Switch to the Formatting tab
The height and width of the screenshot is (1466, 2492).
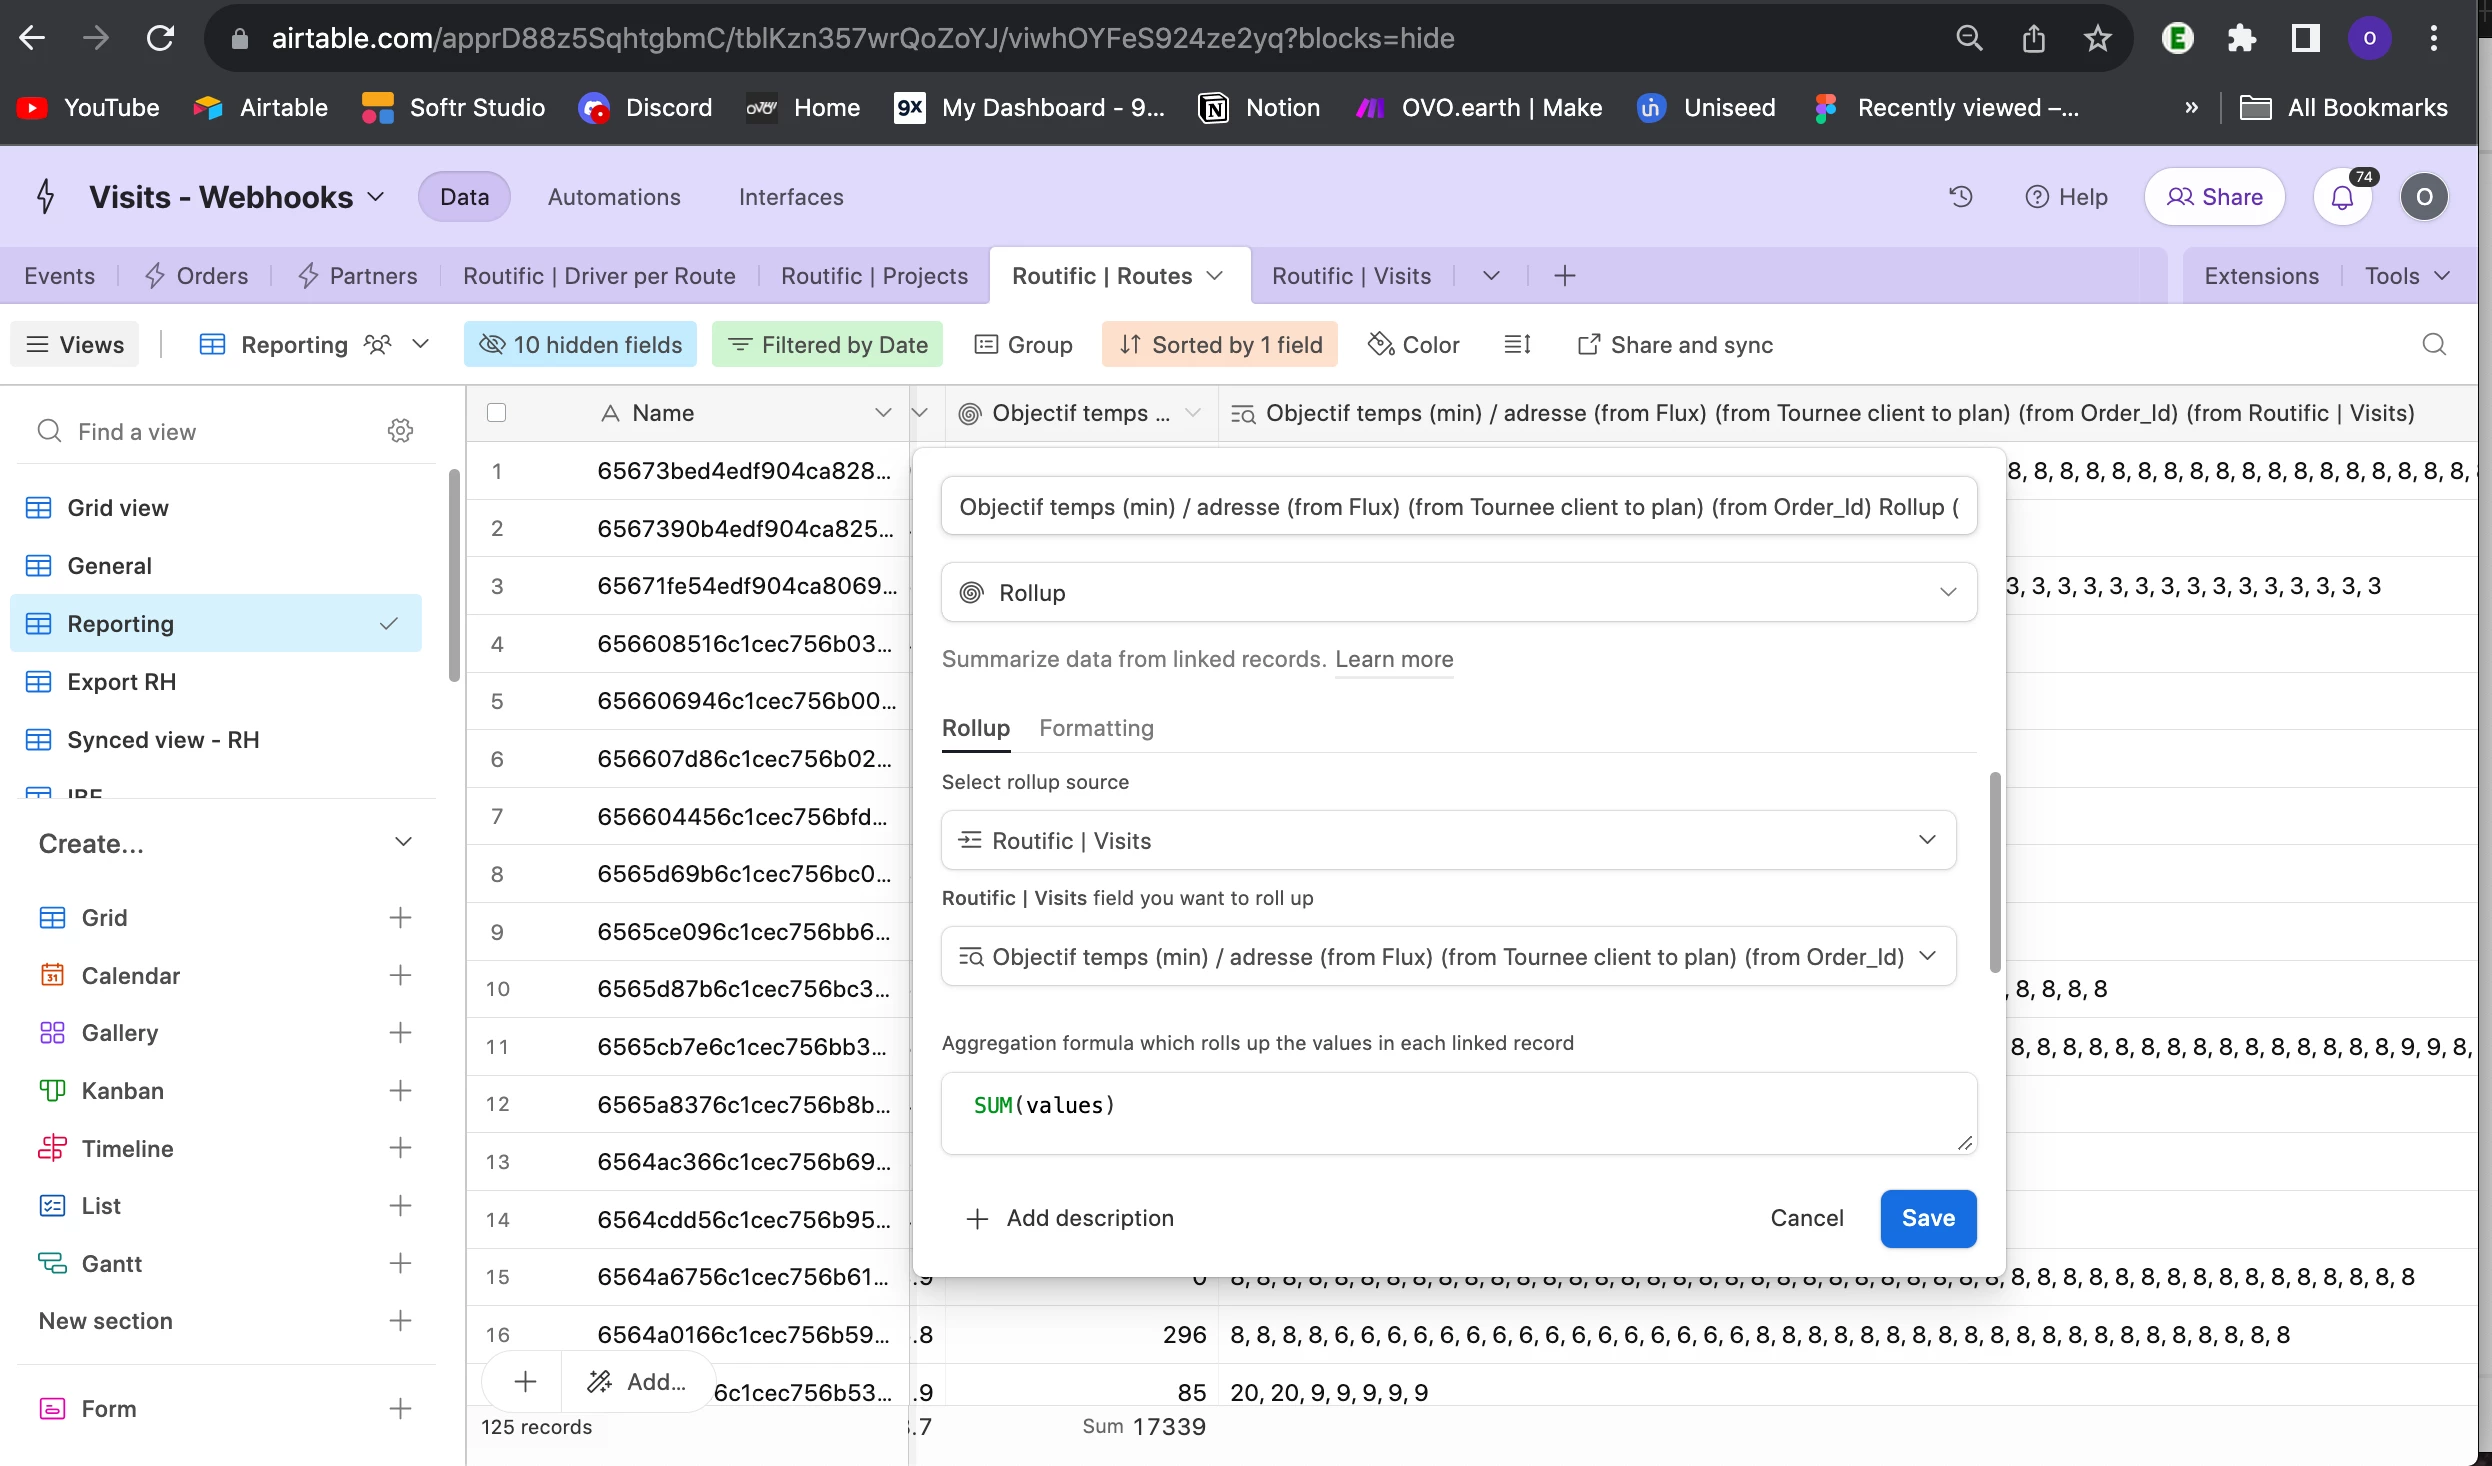pyautogui.click(x=1096, y=728)
